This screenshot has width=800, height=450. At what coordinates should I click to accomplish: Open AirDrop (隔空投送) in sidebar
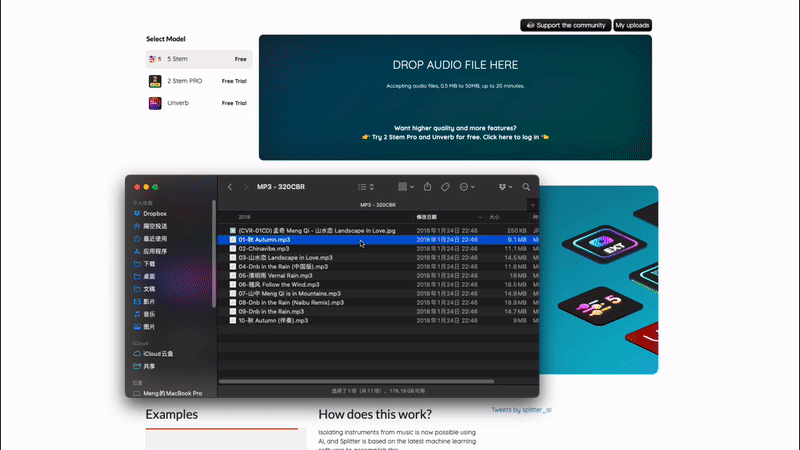click(x=155, y=226)
